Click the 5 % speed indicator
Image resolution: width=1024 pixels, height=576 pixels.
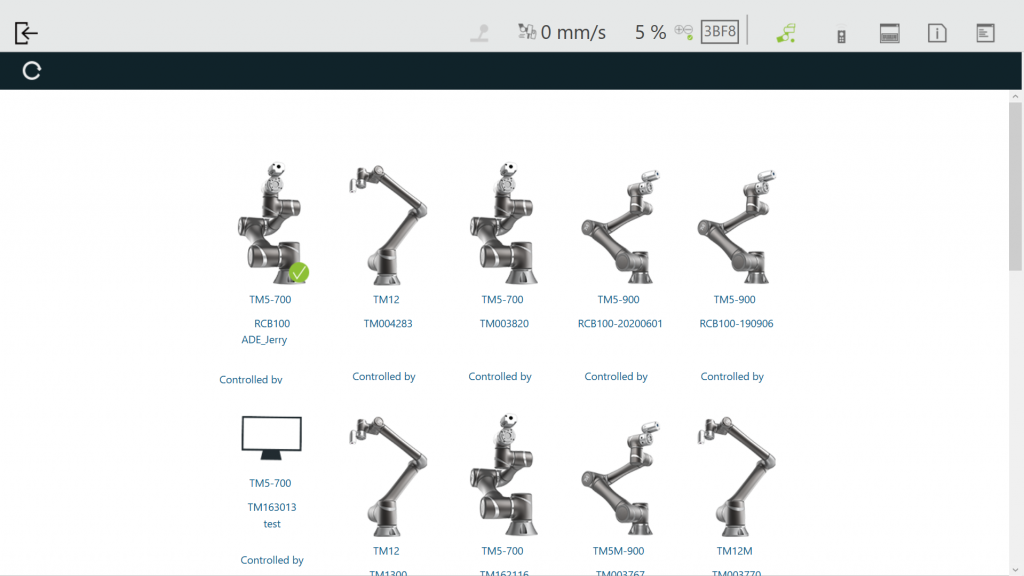coord(650,32)
